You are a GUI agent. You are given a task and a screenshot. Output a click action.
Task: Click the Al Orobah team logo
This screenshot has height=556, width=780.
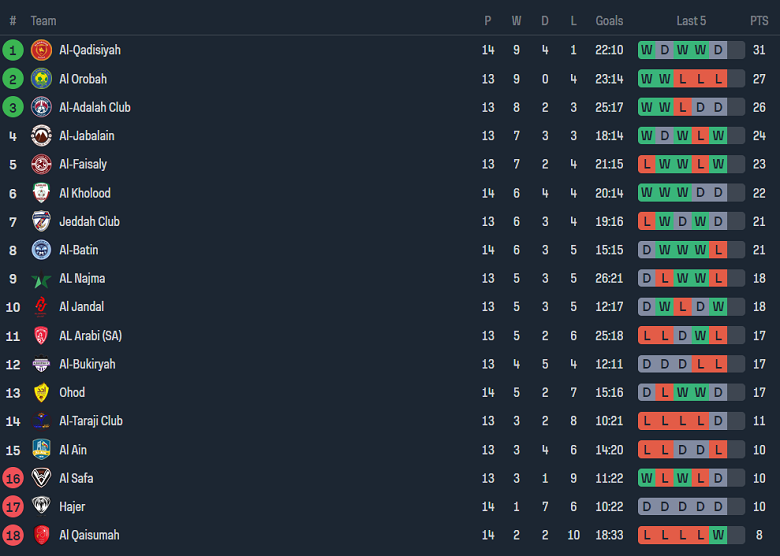(41, 79)
